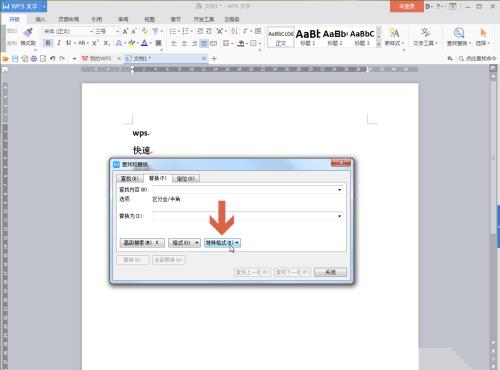Viewport: 500px width, 370px height.
Task: Click the superscript X² icon
Action: pos(95,43)
